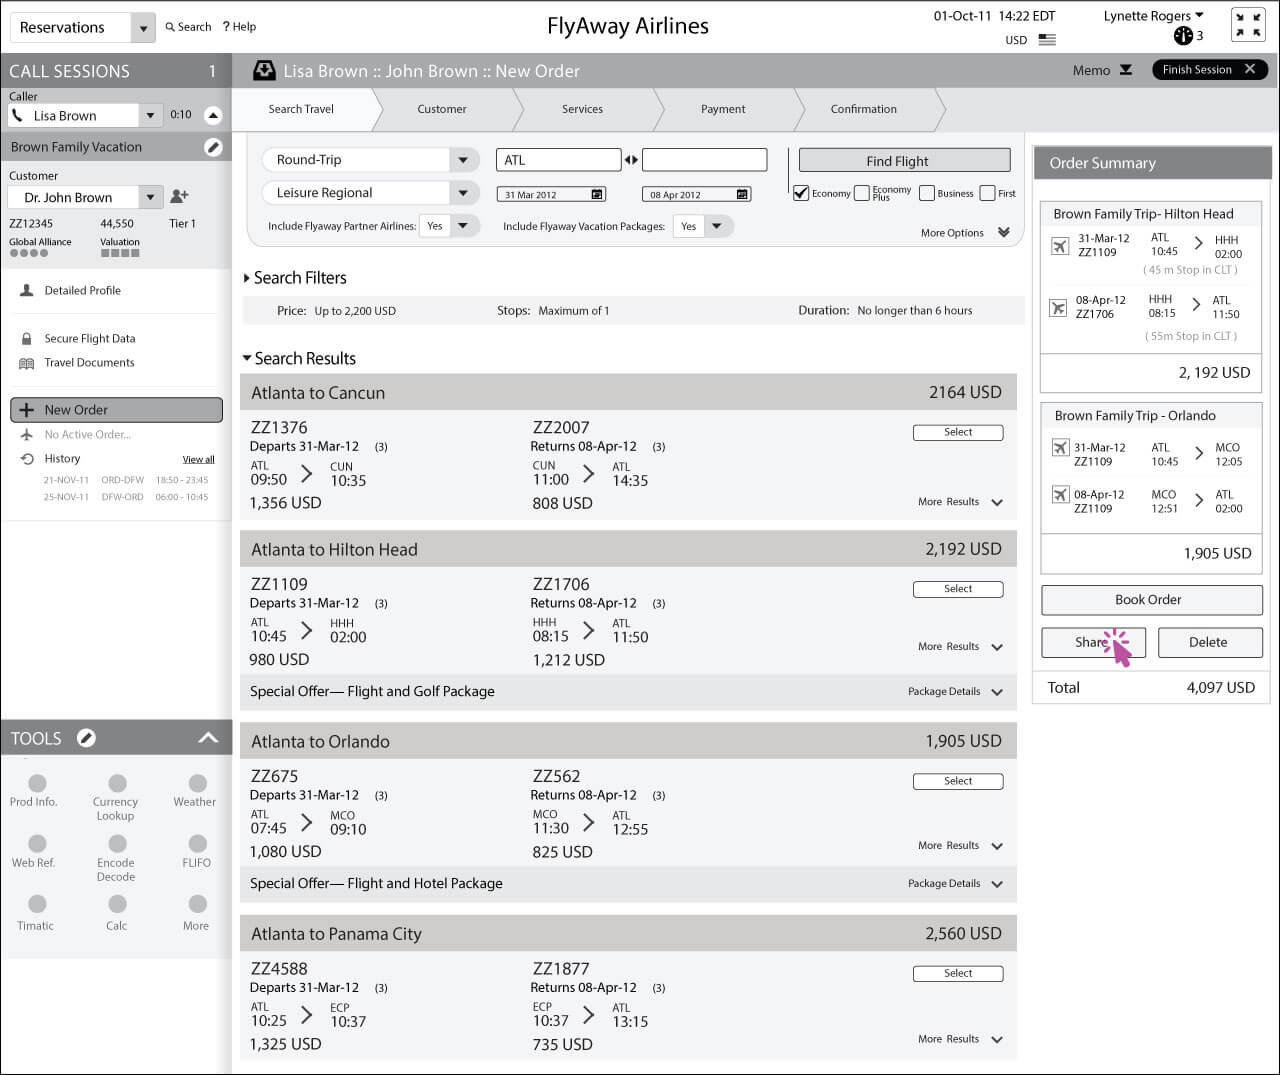Image resolution: width=1280 pixels, height=1075 pixels.
Task: Click the swap origin-destination arrows icon
Action: [x=631, y=160]
